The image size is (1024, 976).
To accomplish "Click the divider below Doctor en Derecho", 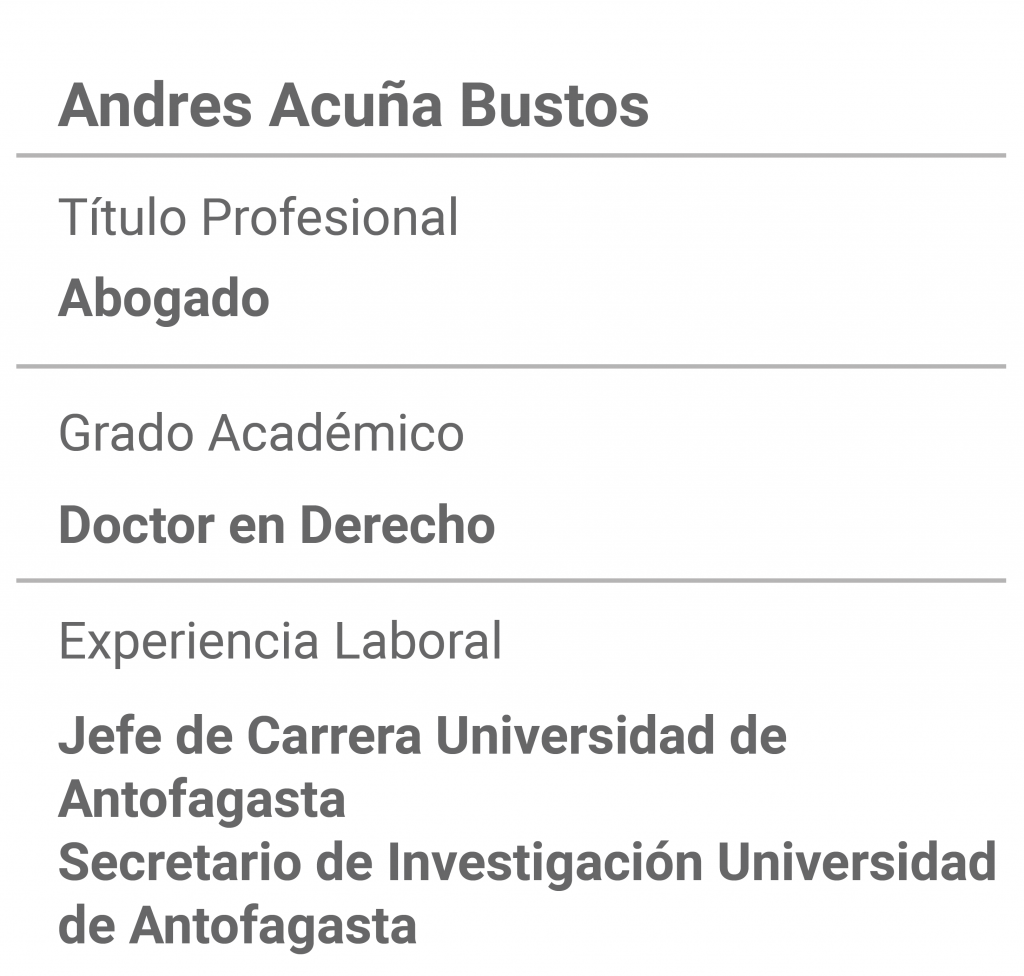I will click(x=511, y=580).
